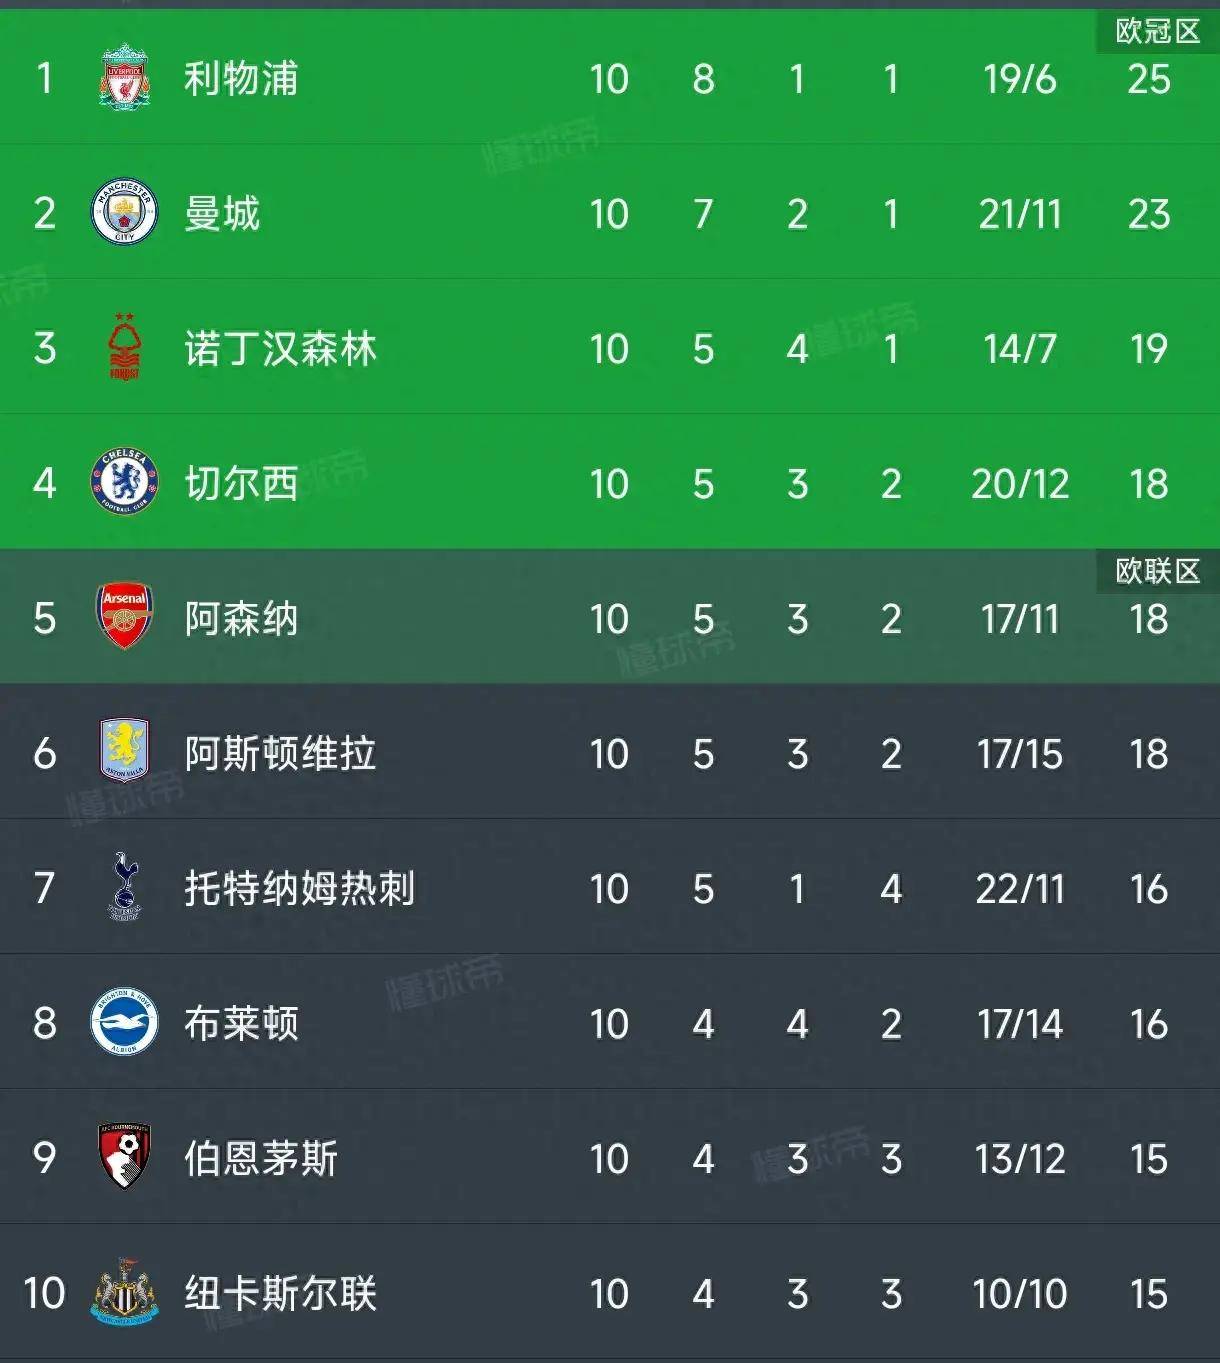Image resolution: width=1220 pixels, height=1363 pixels.
Task: Select Liverpool's 25 points value
Action: (x=1148, y=79)
